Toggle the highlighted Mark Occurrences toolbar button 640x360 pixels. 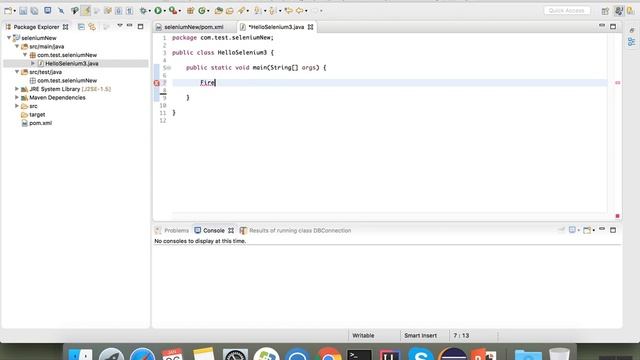click(x=86, y=11)
